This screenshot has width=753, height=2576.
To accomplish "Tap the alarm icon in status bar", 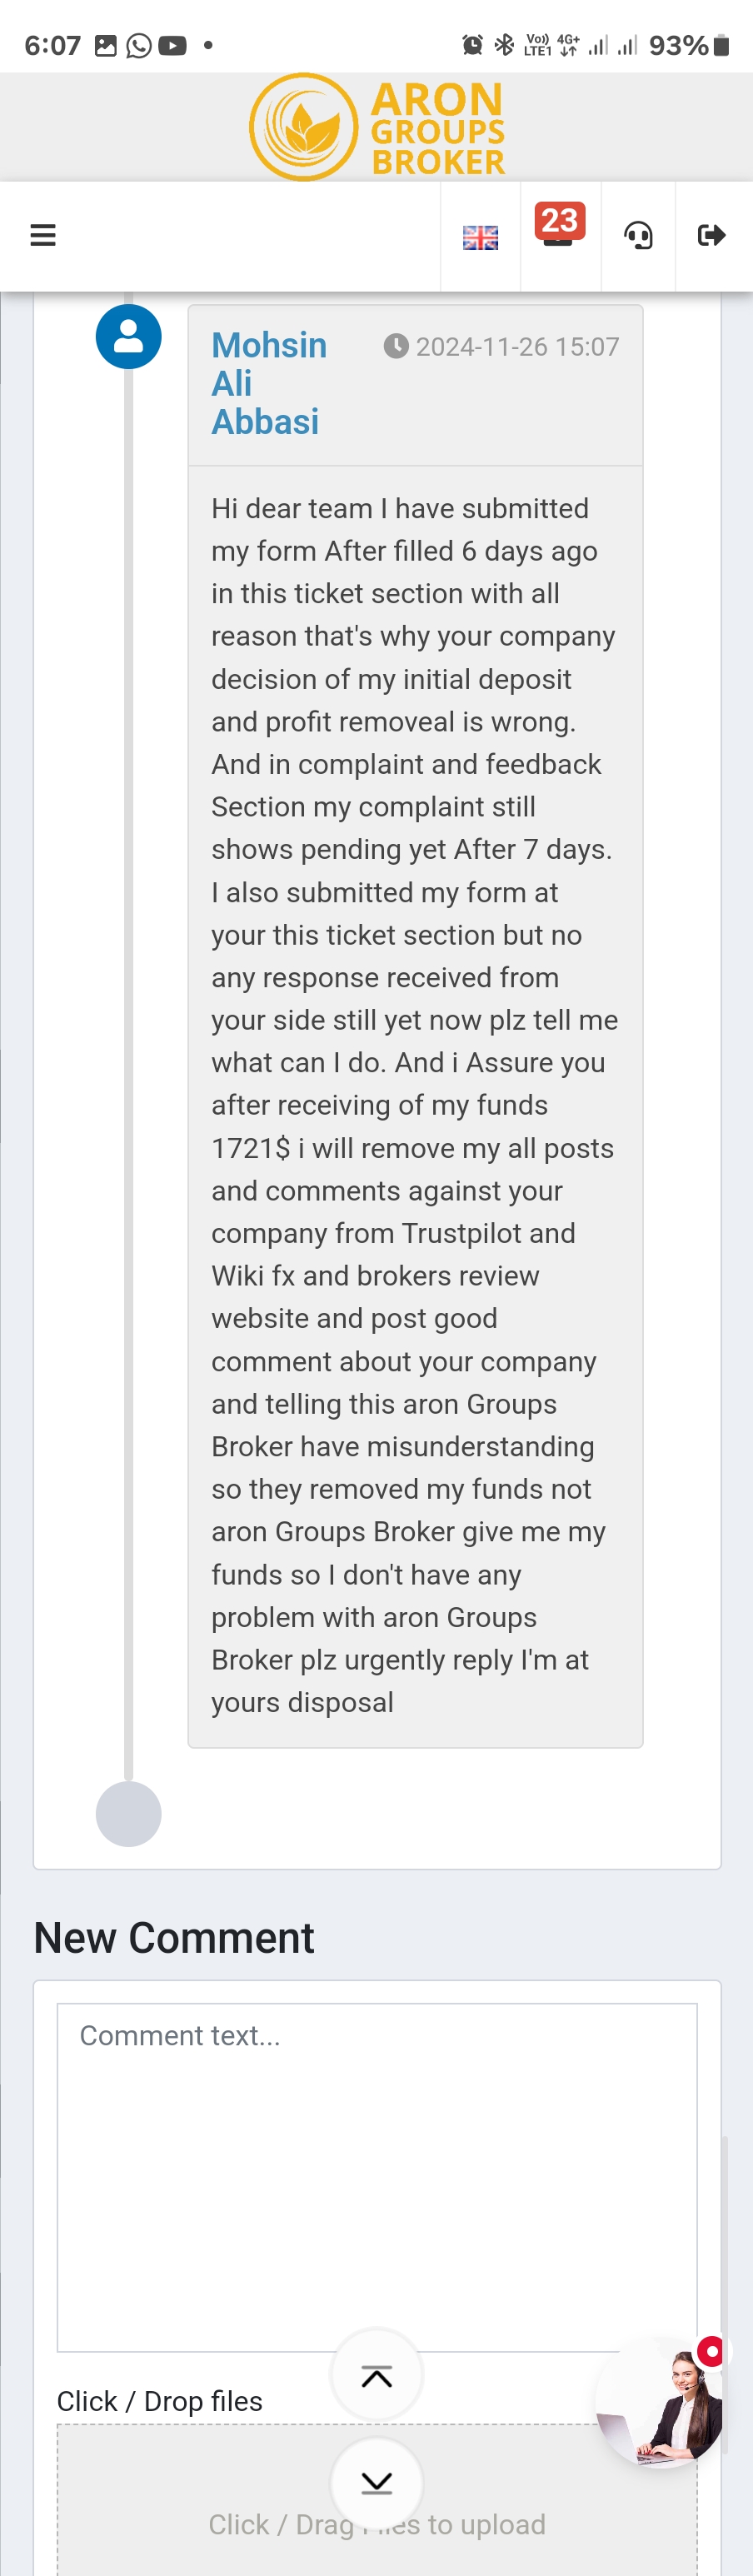I will [x=472, y=45].
